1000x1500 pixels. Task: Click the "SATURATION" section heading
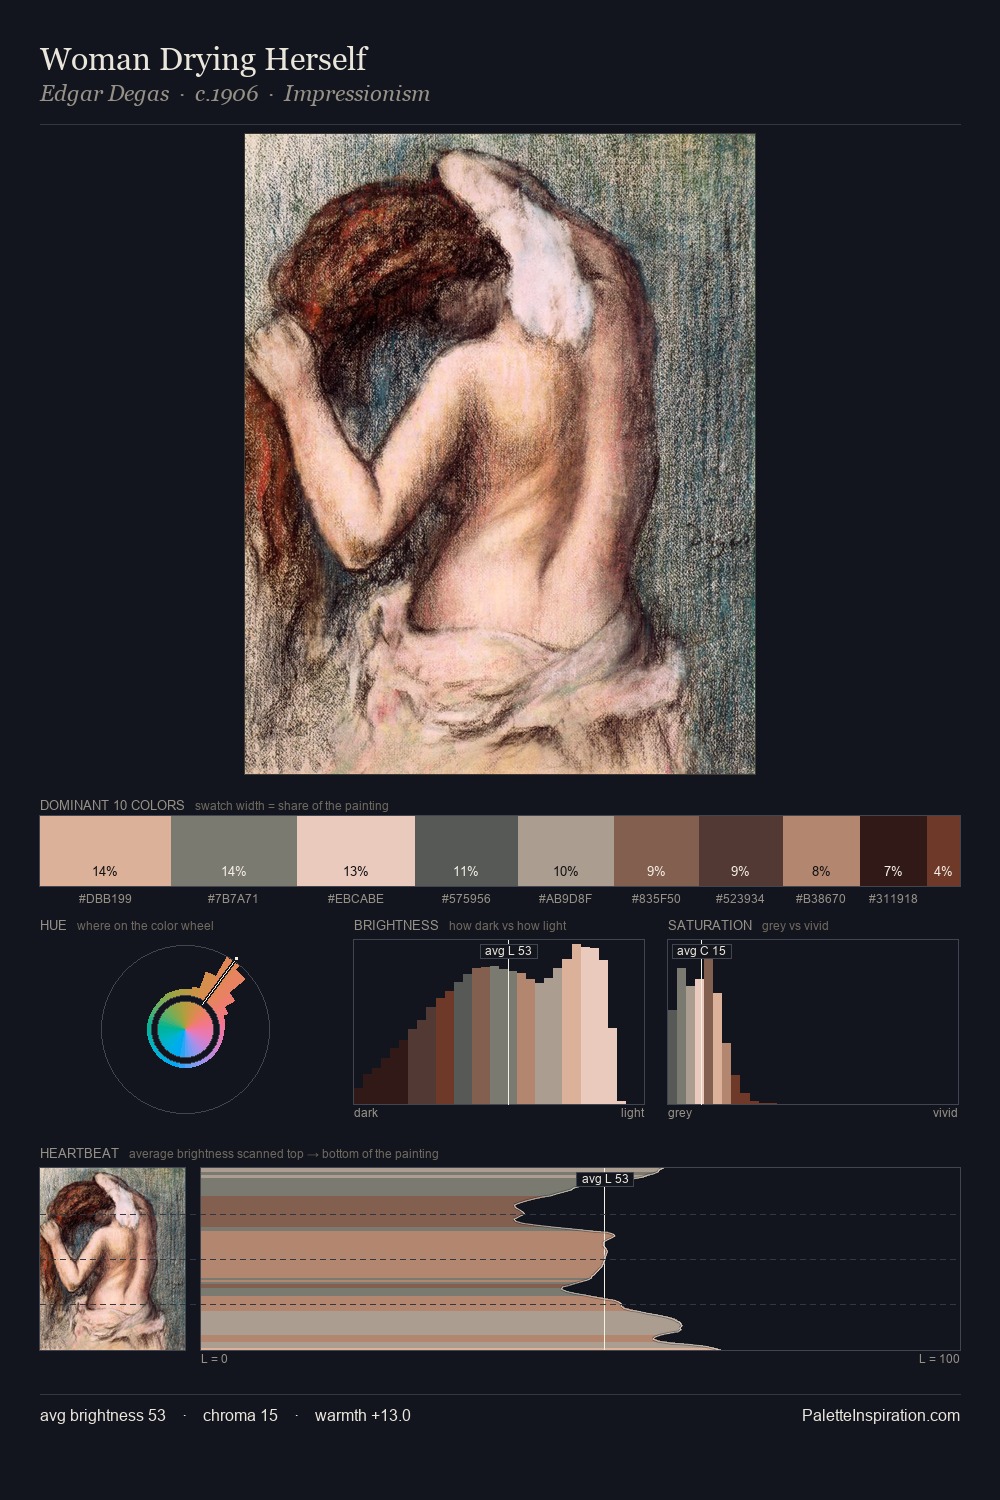coord(710,925)
